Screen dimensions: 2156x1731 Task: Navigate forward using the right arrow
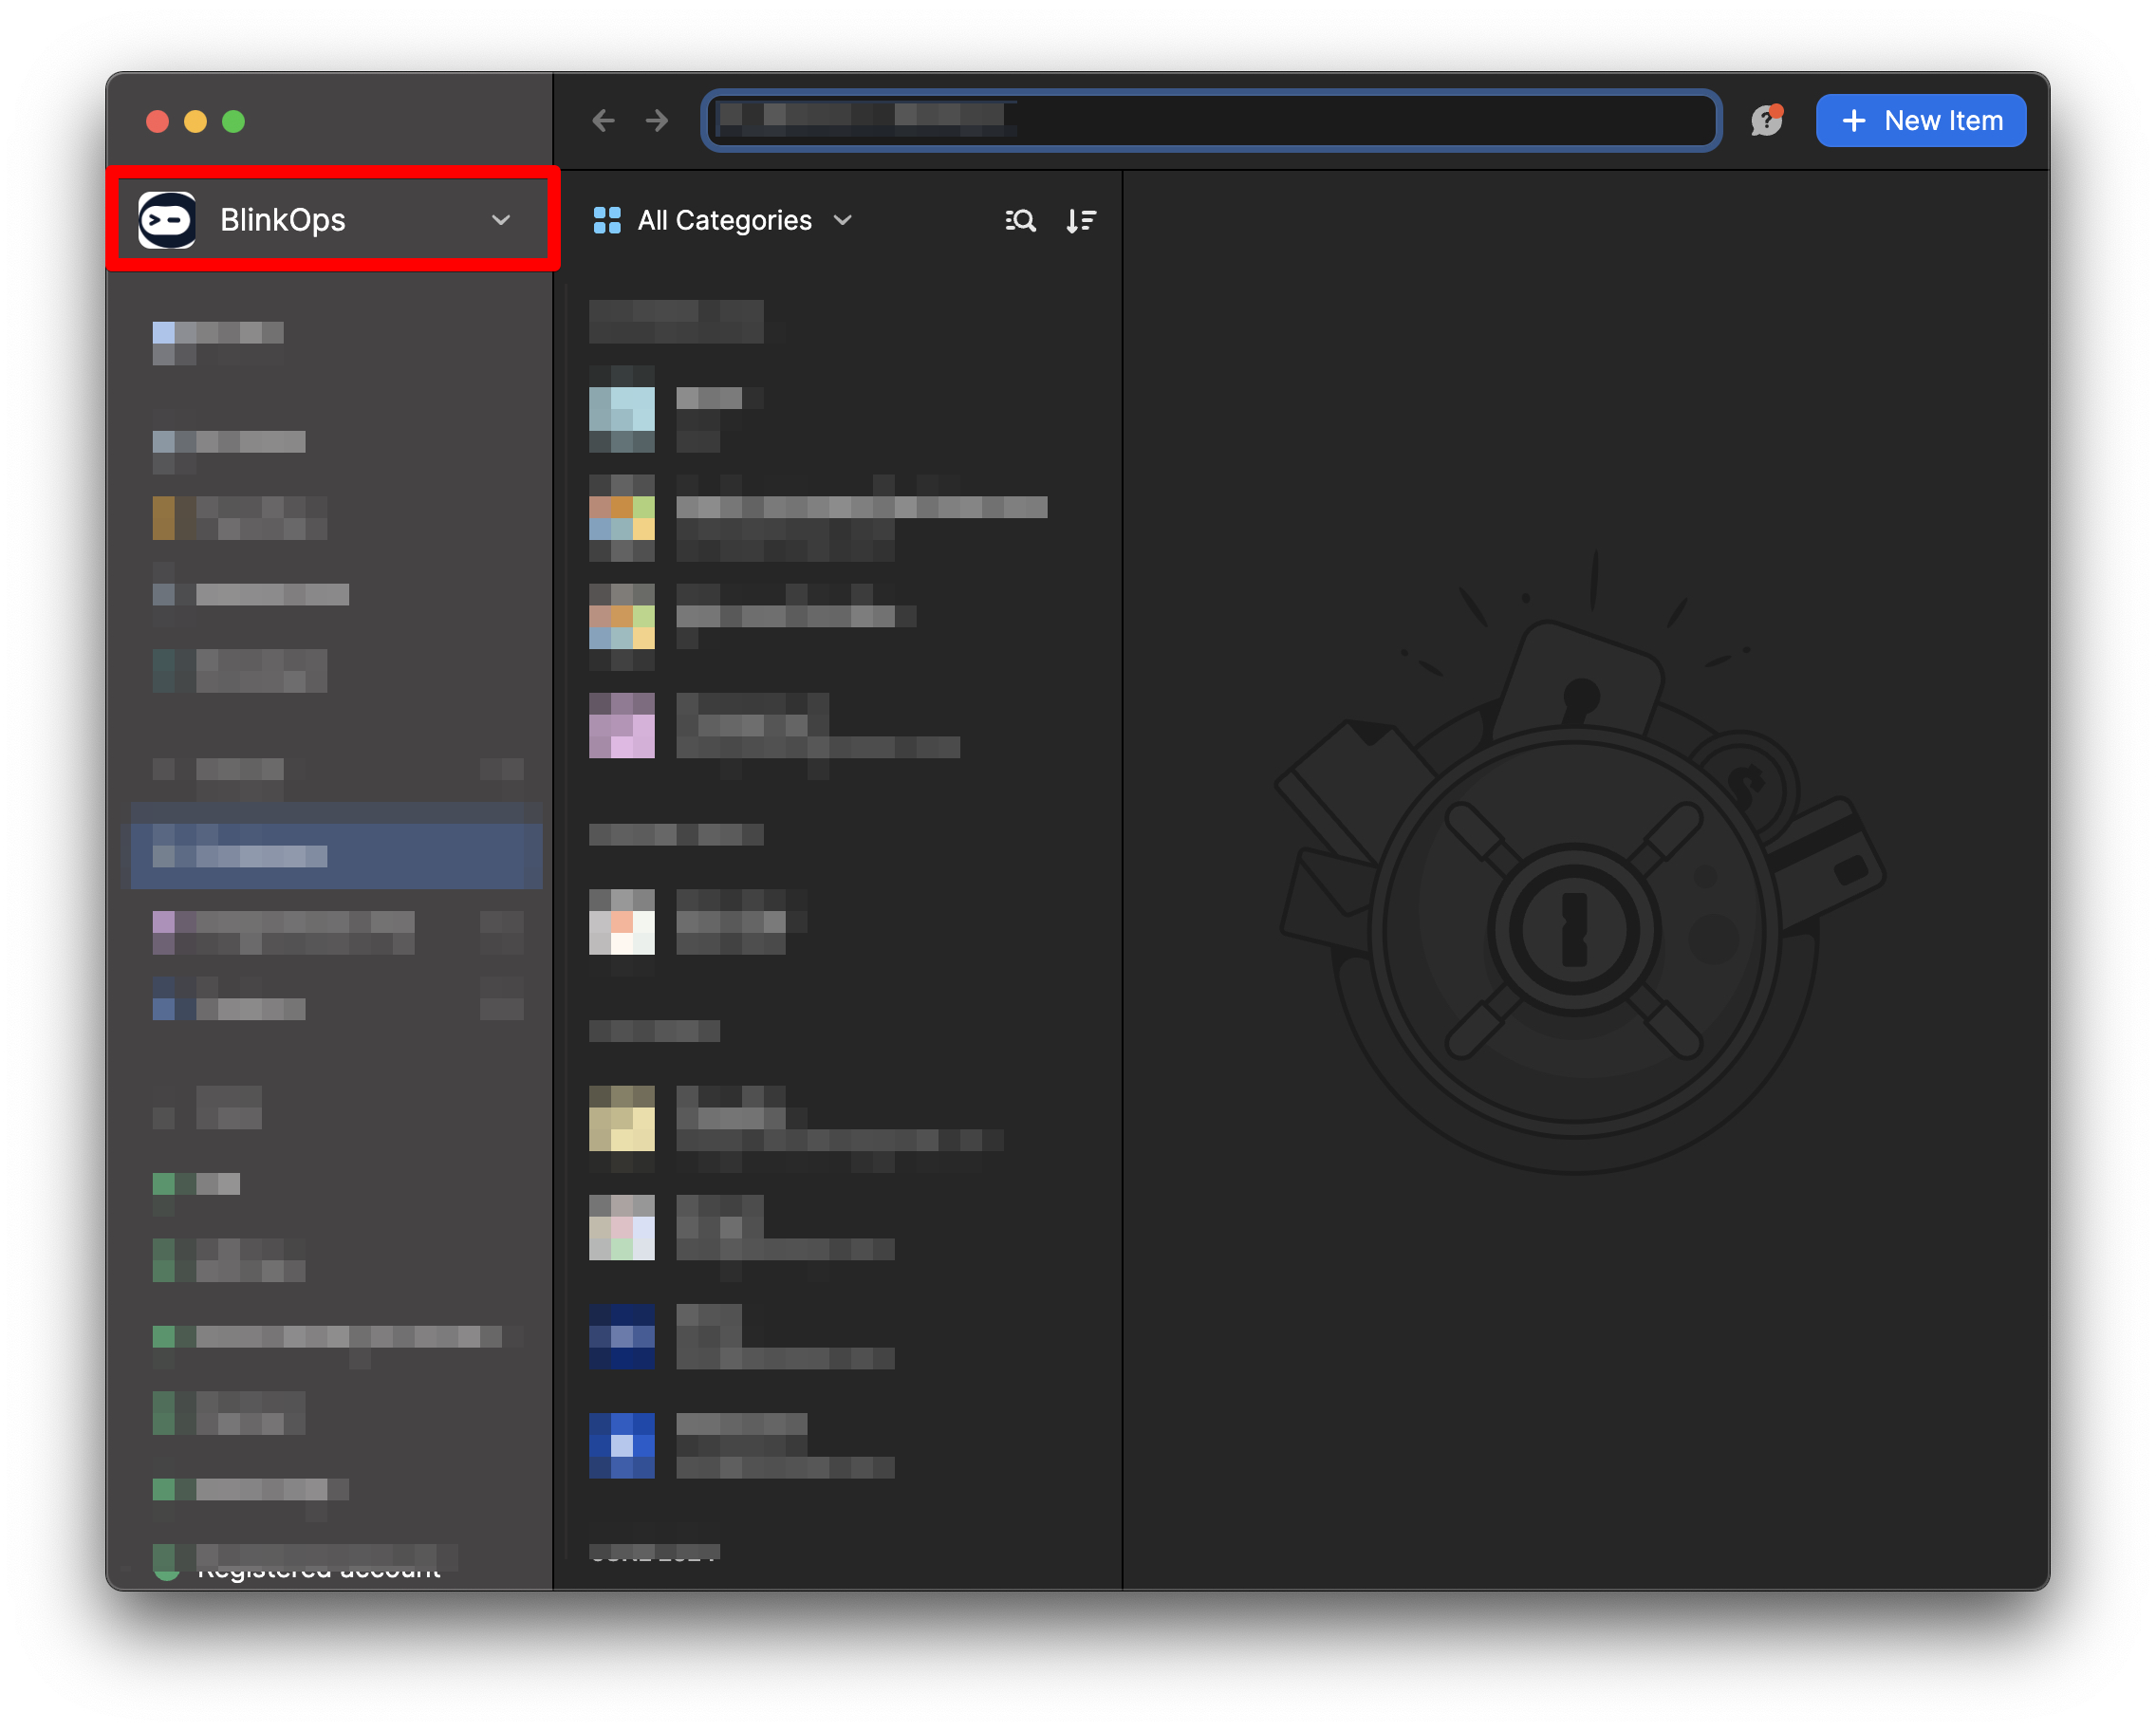[x=656, y=120]
